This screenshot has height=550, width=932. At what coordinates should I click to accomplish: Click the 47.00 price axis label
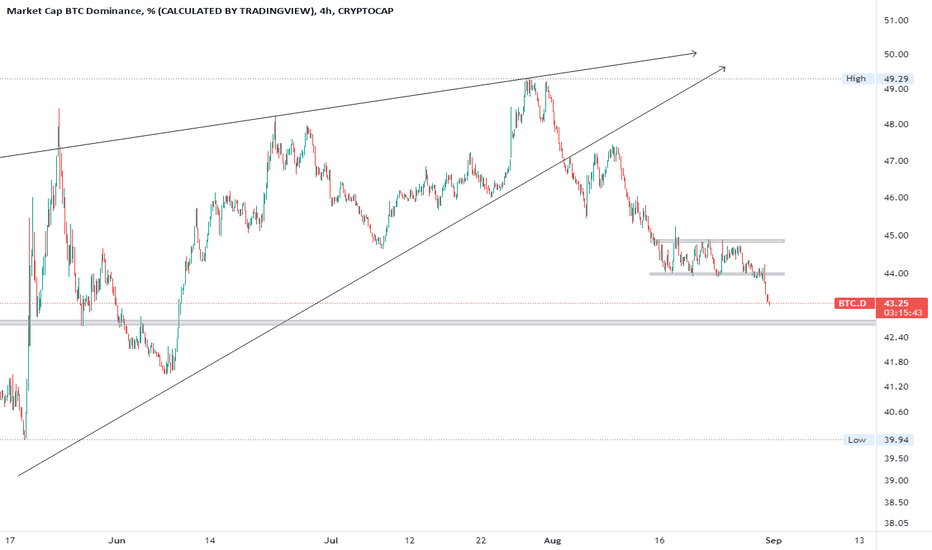pos(896,161)
